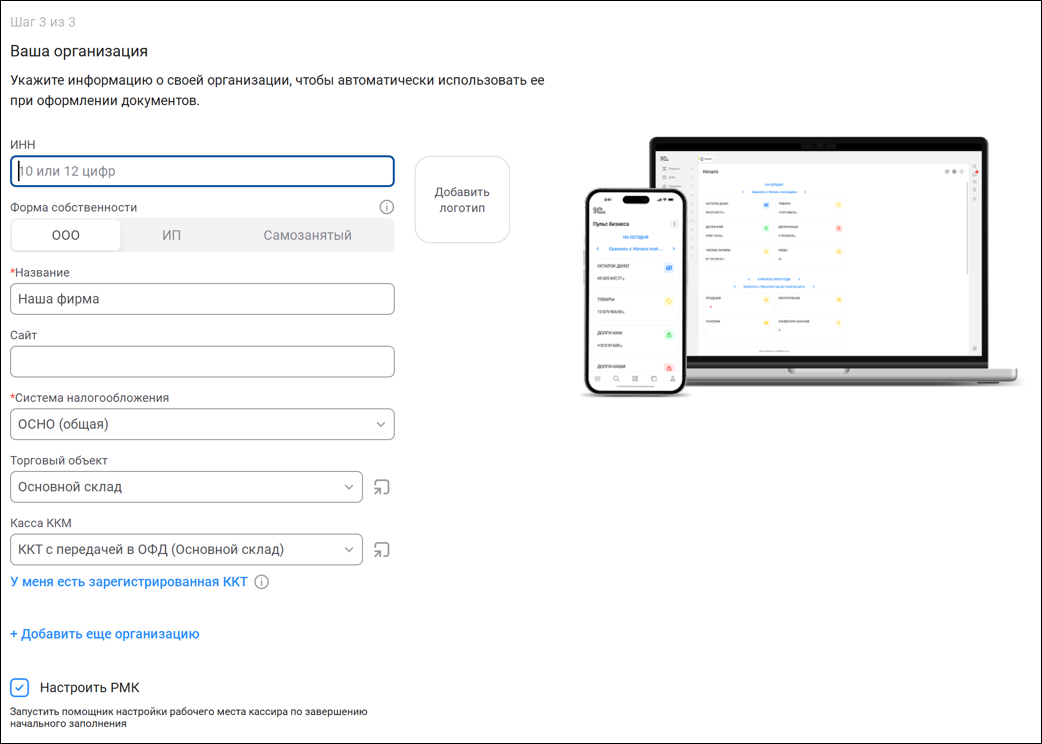Open Торговый объект record via open-form icon
The height and width of the screenshot is (744, 1042).
pos(381,488)
